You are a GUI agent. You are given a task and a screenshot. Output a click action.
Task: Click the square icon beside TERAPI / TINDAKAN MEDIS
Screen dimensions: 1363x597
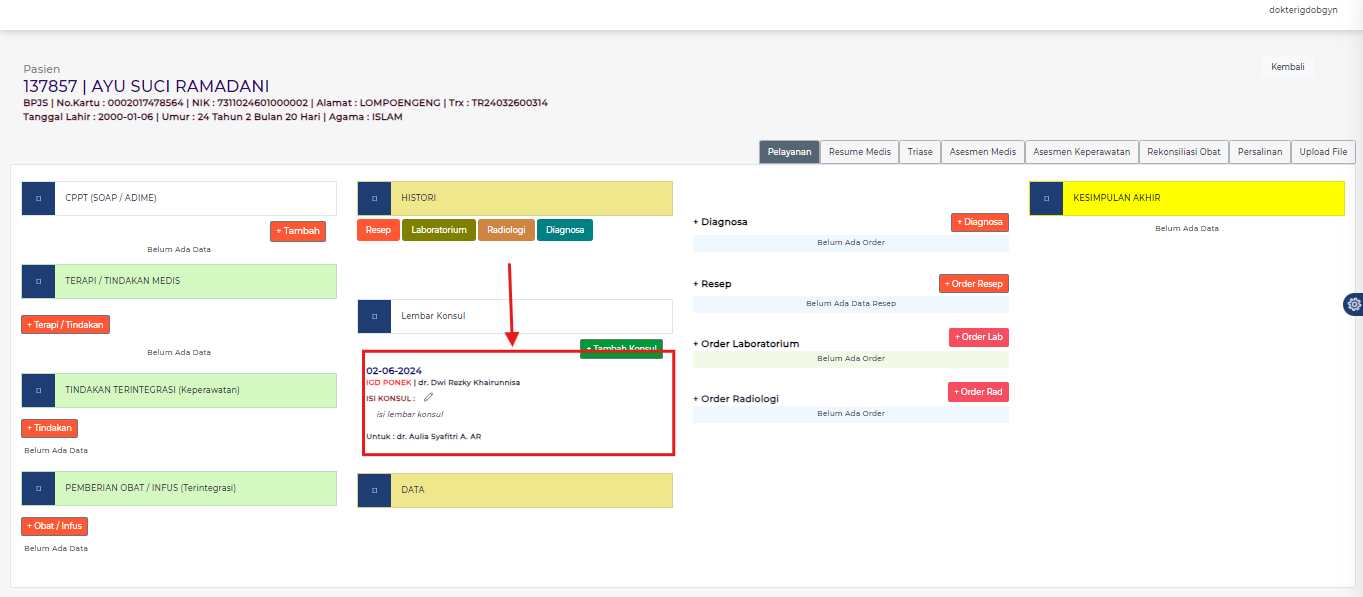click(x=38, y=281)
